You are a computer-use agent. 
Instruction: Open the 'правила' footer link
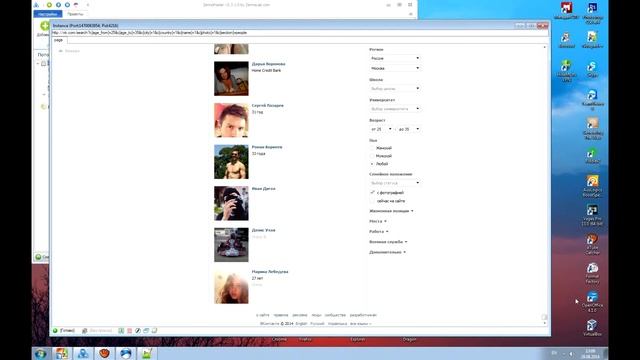281,315
